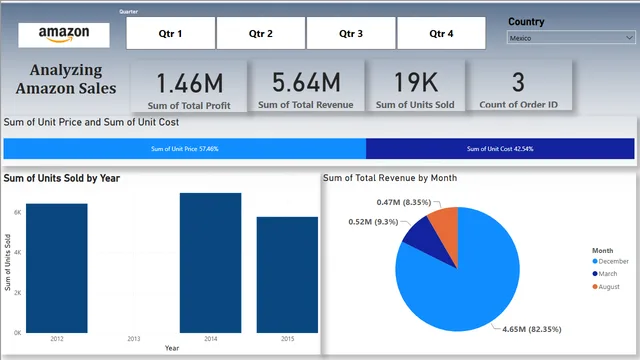Image resolution: width=640 pixels, height=360 pixels.
Task: Click the 'Sum of Units Sold by Year' title
Action: tap(62, 178)
